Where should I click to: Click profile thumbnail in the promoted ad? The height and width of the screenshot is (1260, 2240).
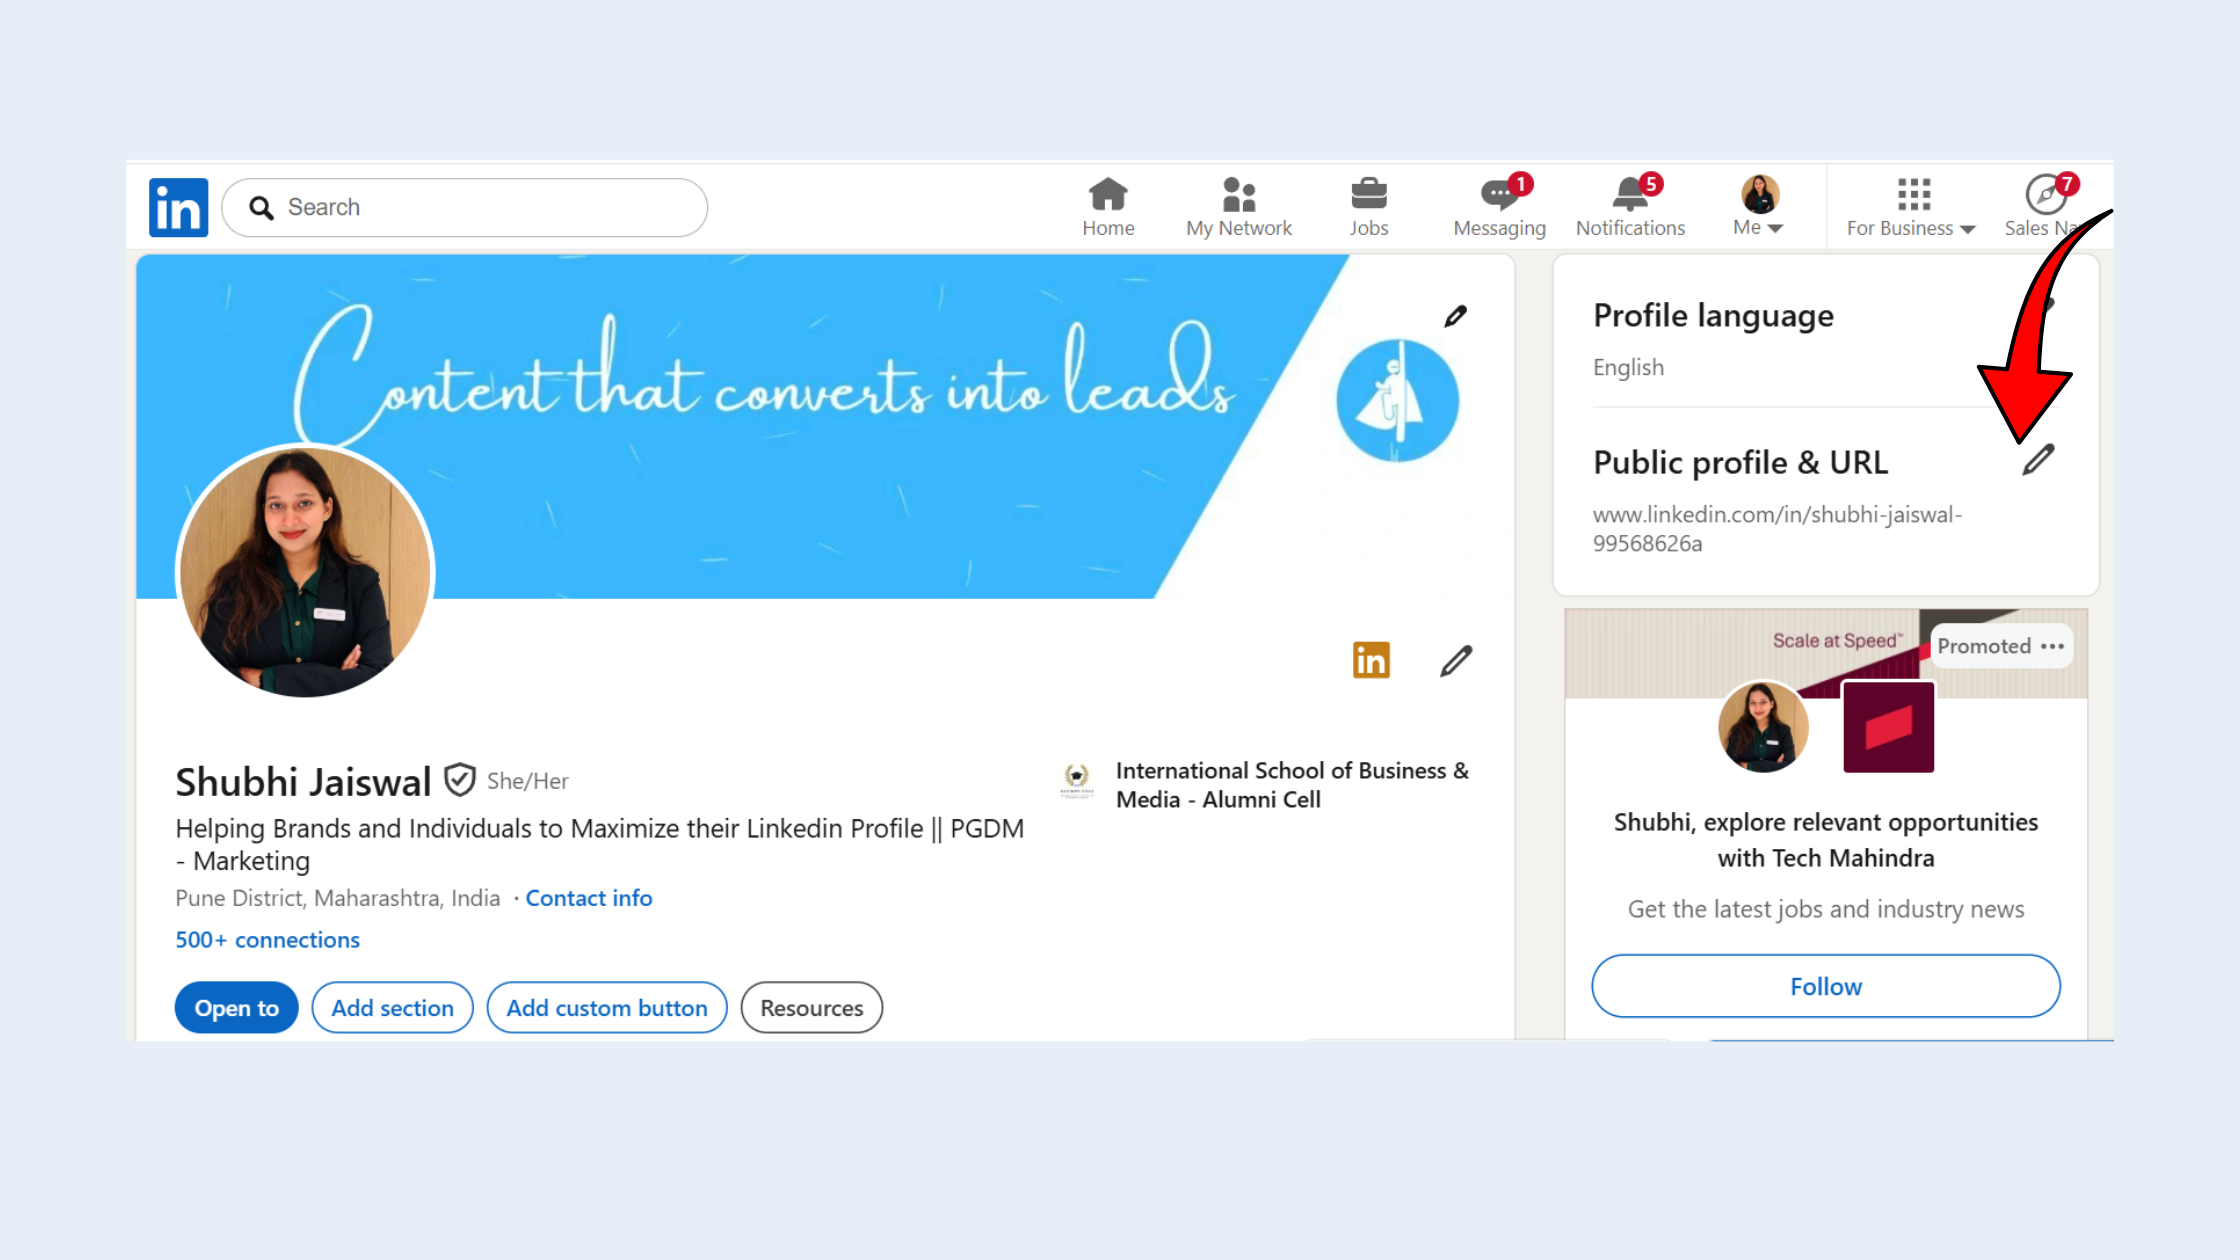(x=1762, y=727)
